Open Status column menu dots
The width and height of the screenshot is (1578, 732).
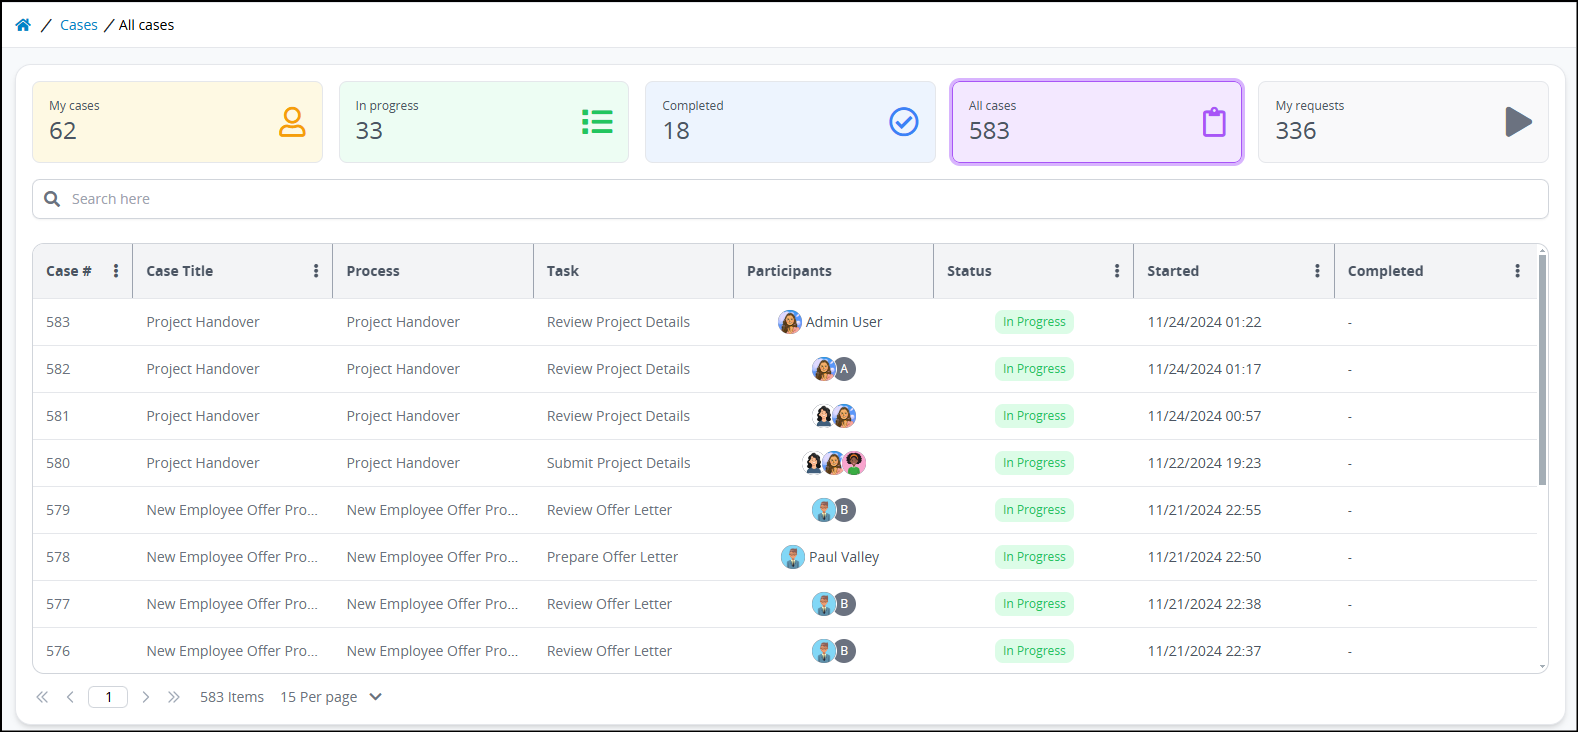point(1117,271)
